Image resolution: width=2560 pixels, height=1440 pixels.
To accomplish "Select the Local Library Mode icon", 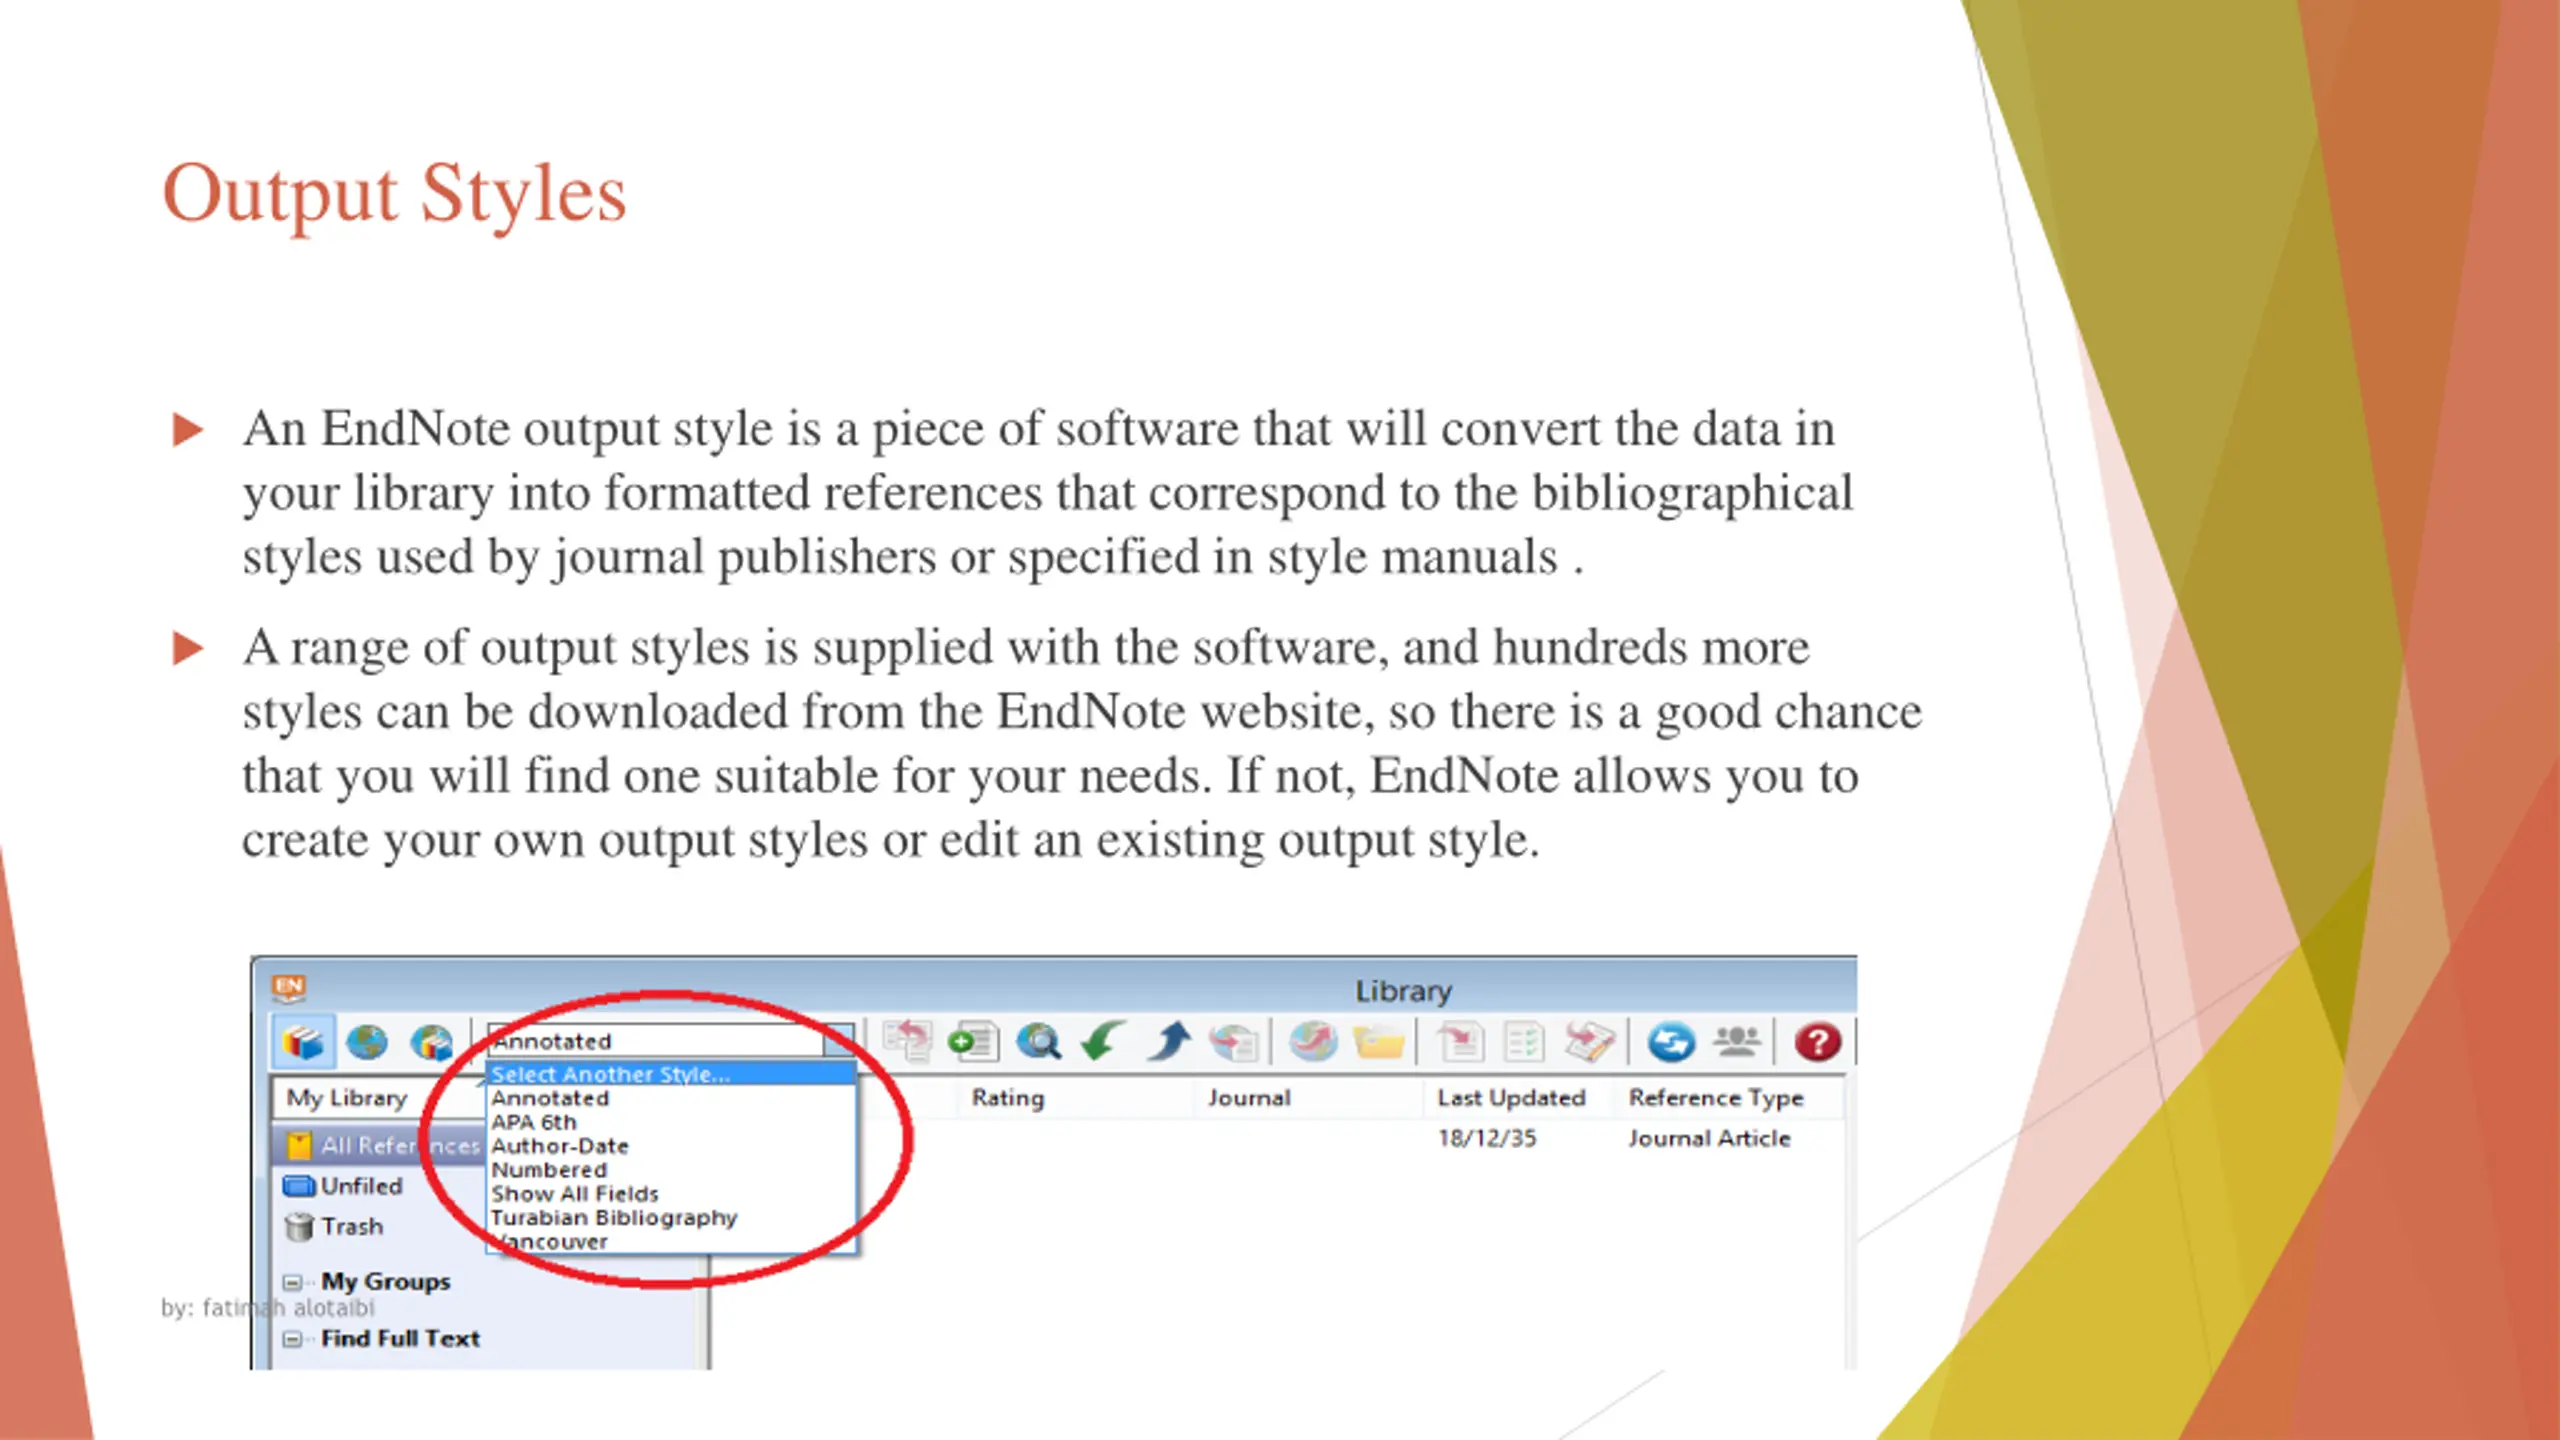I will pyautogui.click(x=302, y=1042).
